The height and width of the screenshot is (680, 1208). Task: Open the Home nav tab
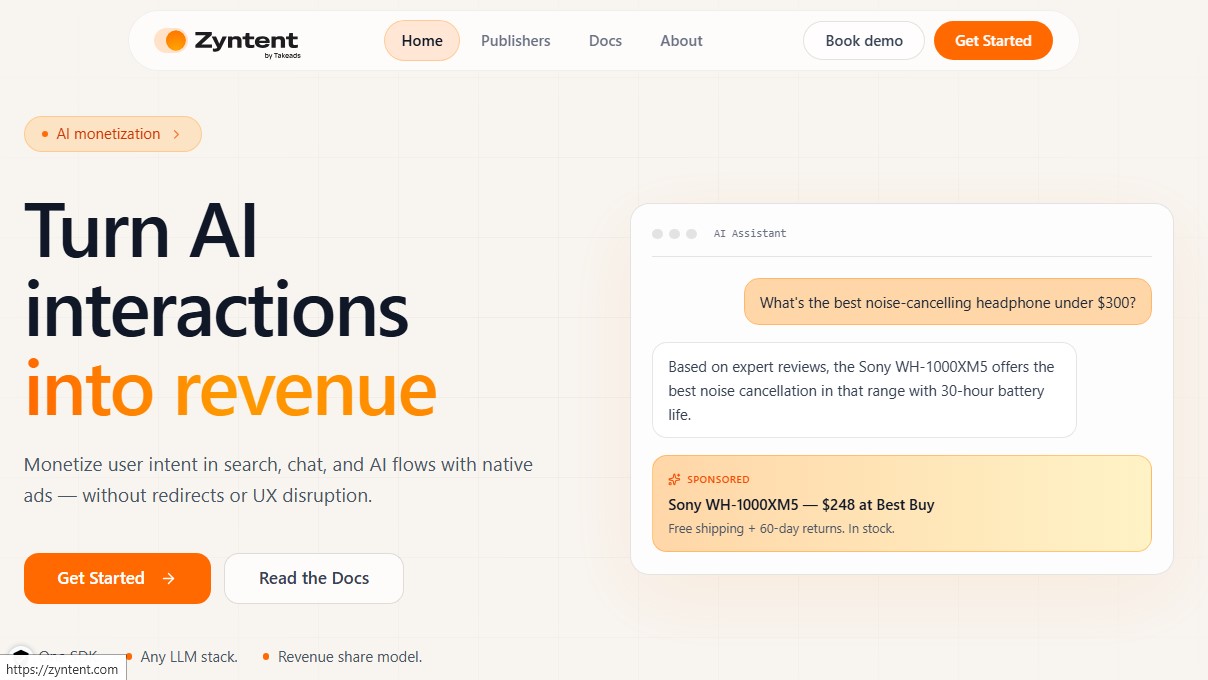422,41
